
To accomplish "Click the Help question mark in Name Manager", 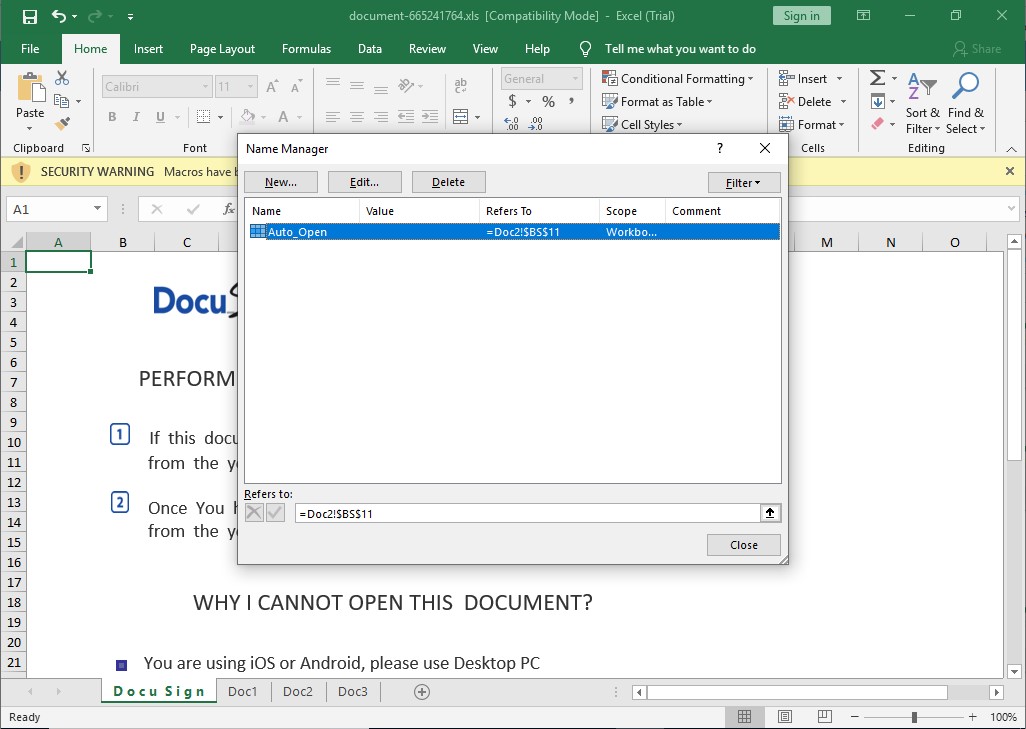I will [719, 148].
